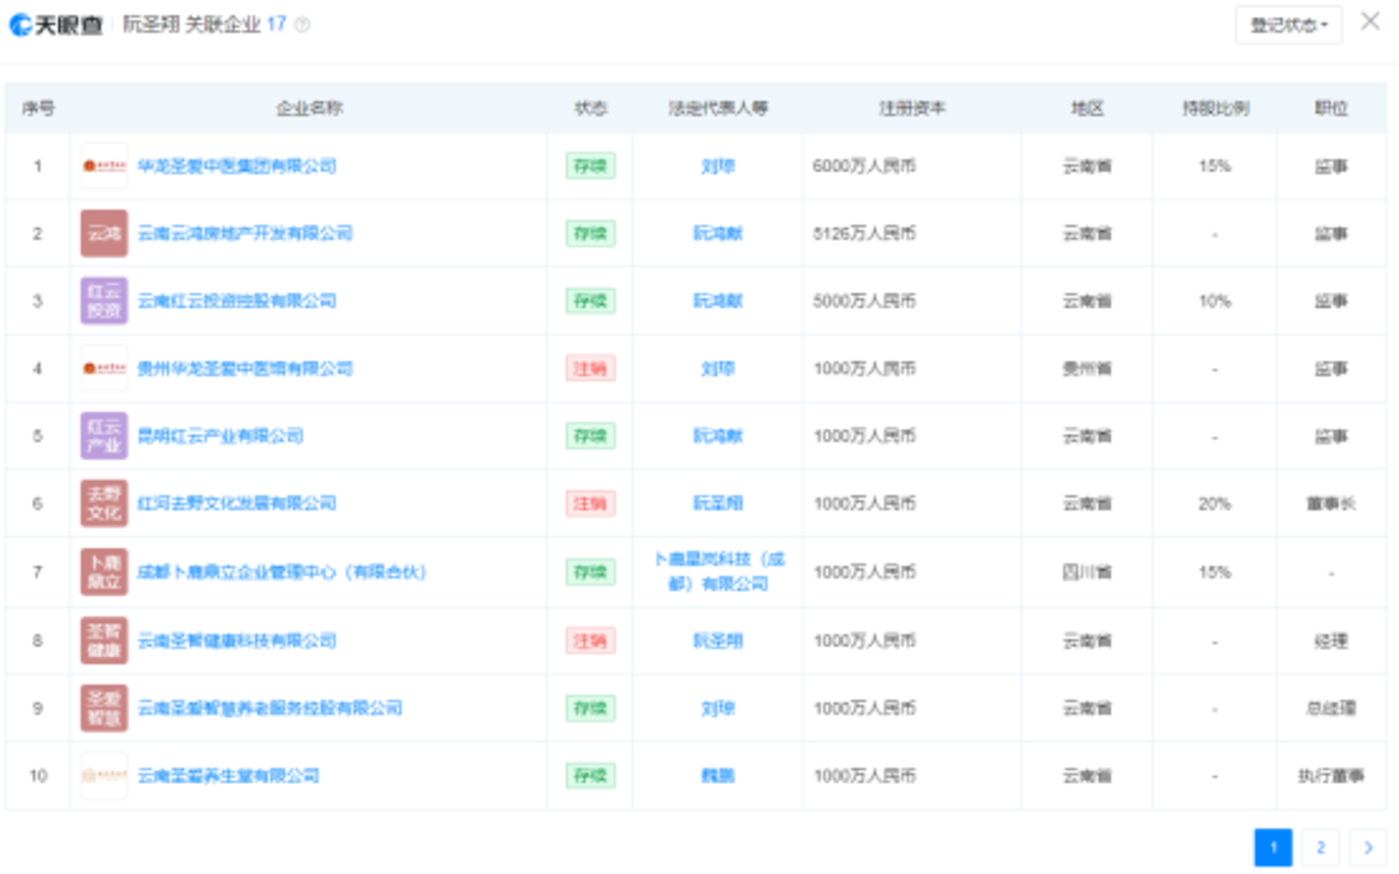Click the 注销 status tag in row 4
Screen dimensions: 1399x874
coord(590,369)
